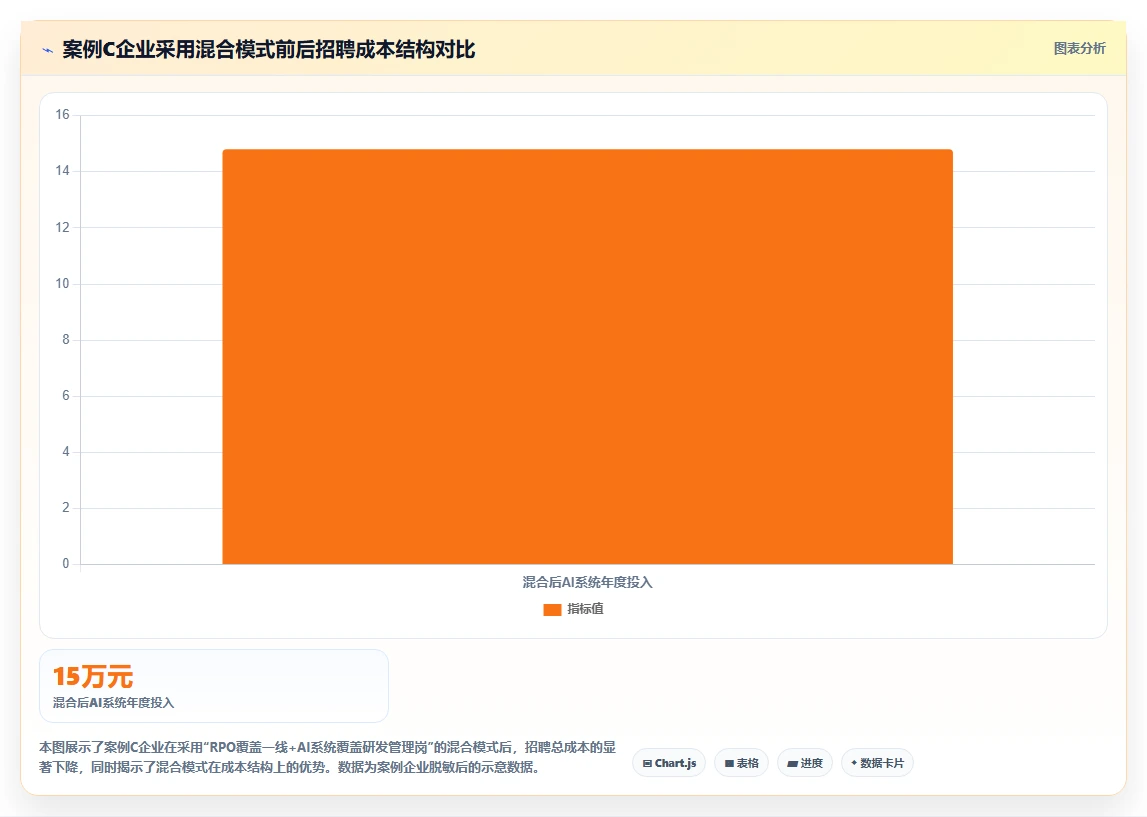The image size is (1147, 817).
Task: Select the 表格 tag button
Action: click(742, 763)
